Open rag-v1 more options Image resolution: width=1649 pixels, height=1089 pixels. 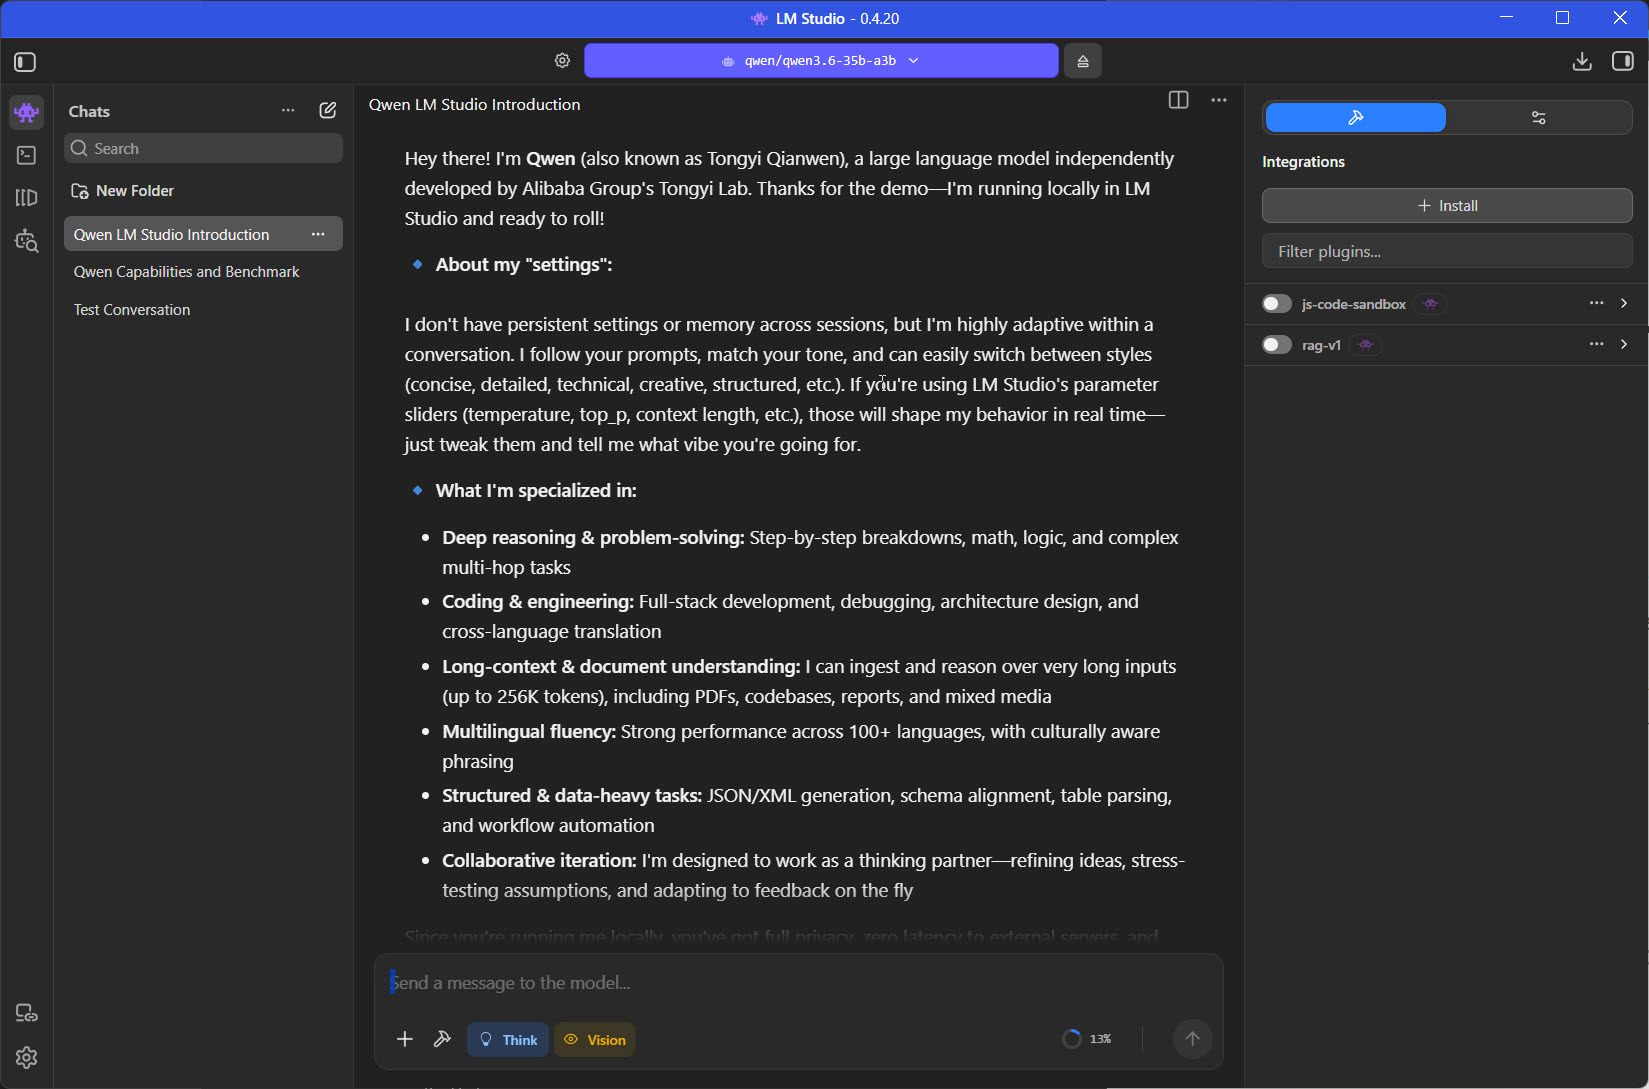click(x=1597, y=344)
